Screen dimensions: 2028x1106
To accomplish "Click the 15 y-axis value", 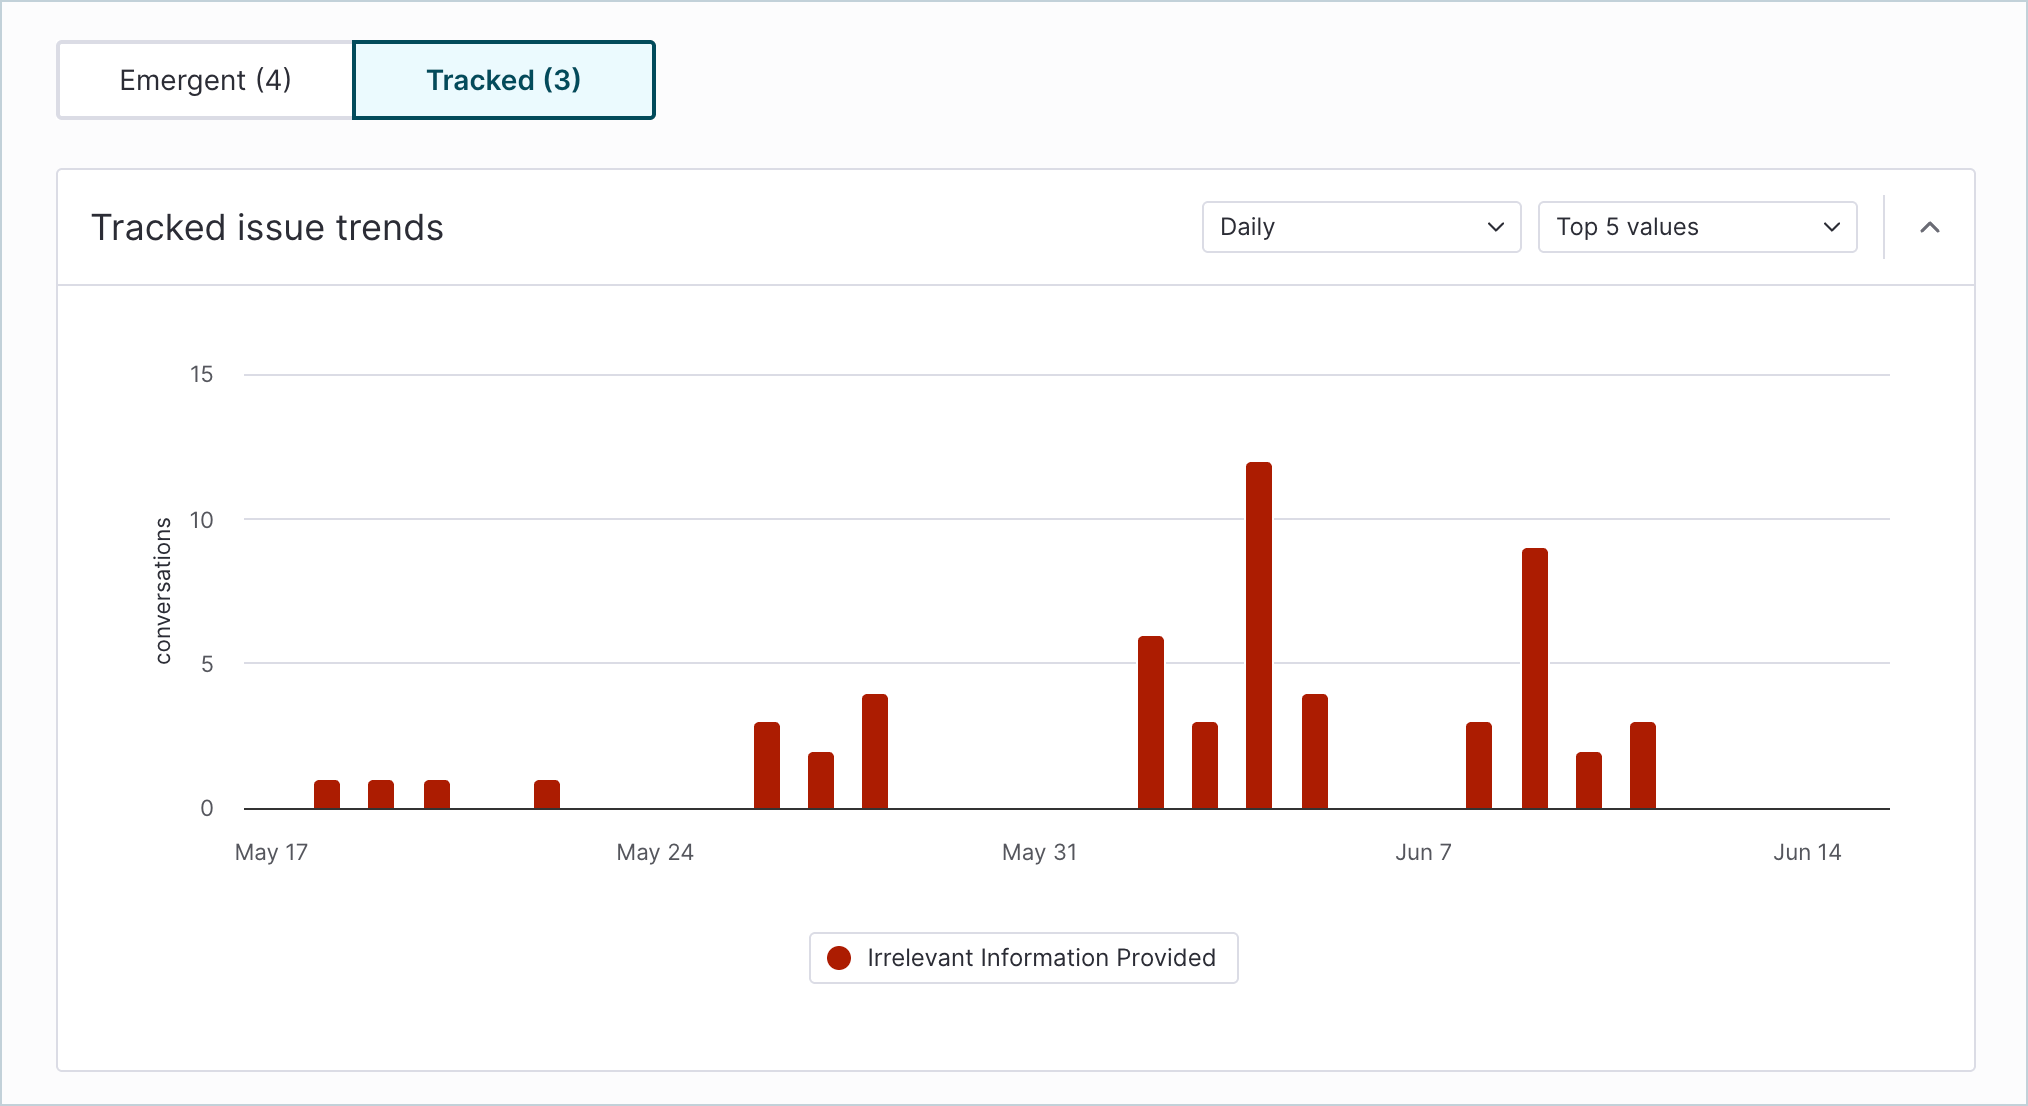I will coord(202,374).
